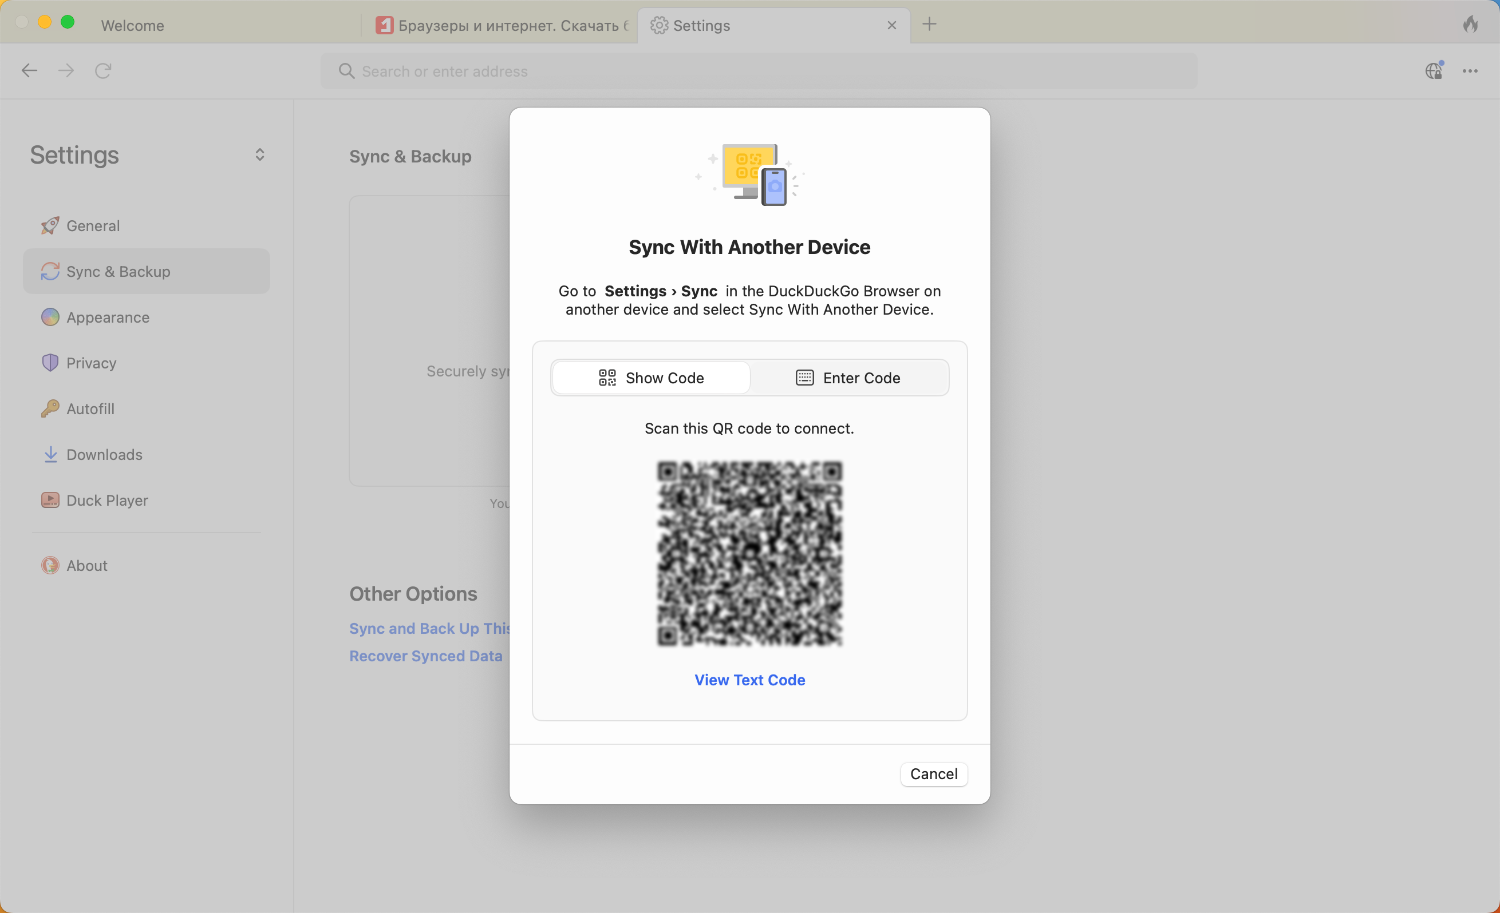The width and height of the screenshot is (1500, 913).
Task: Click the sync arrows icon in sidebar
Action: click(50, 272)
